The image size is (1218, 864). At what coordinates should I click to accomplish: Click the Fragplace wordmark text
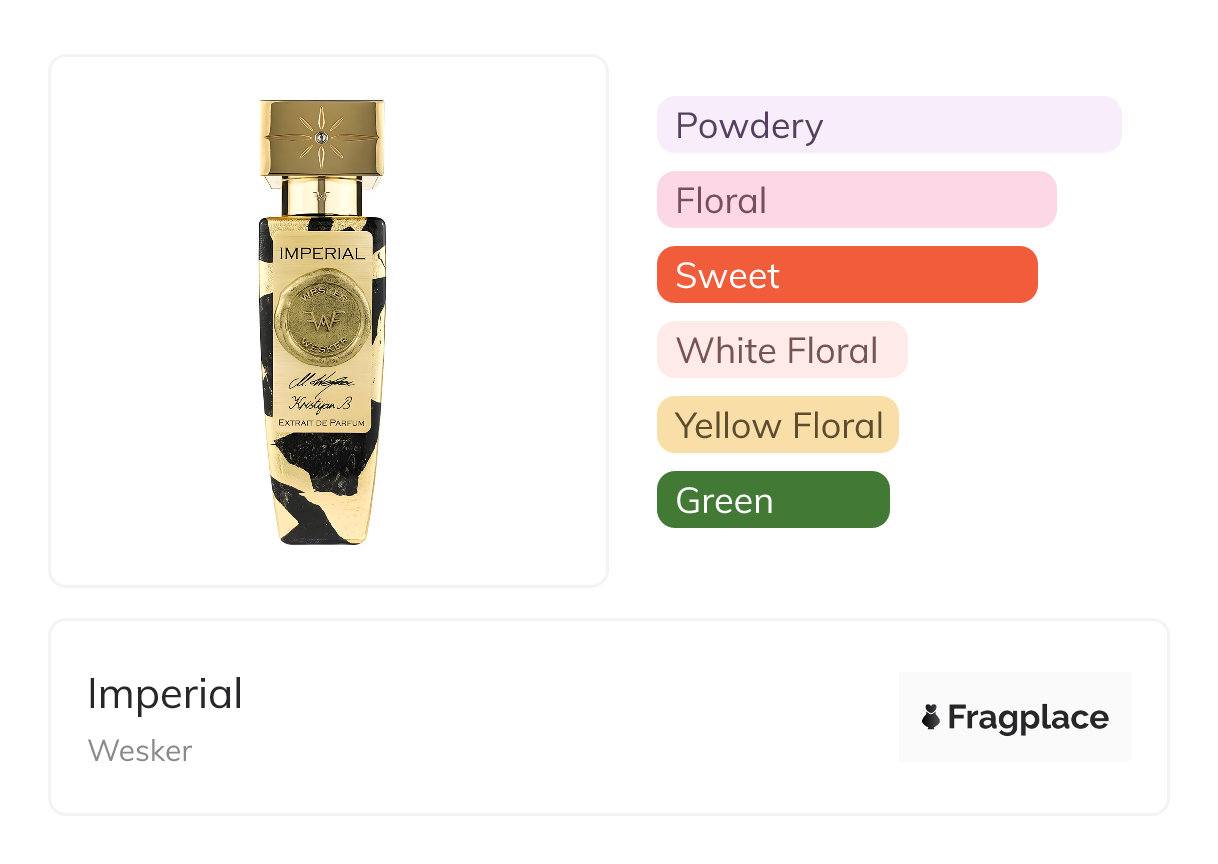(1028, 717)
